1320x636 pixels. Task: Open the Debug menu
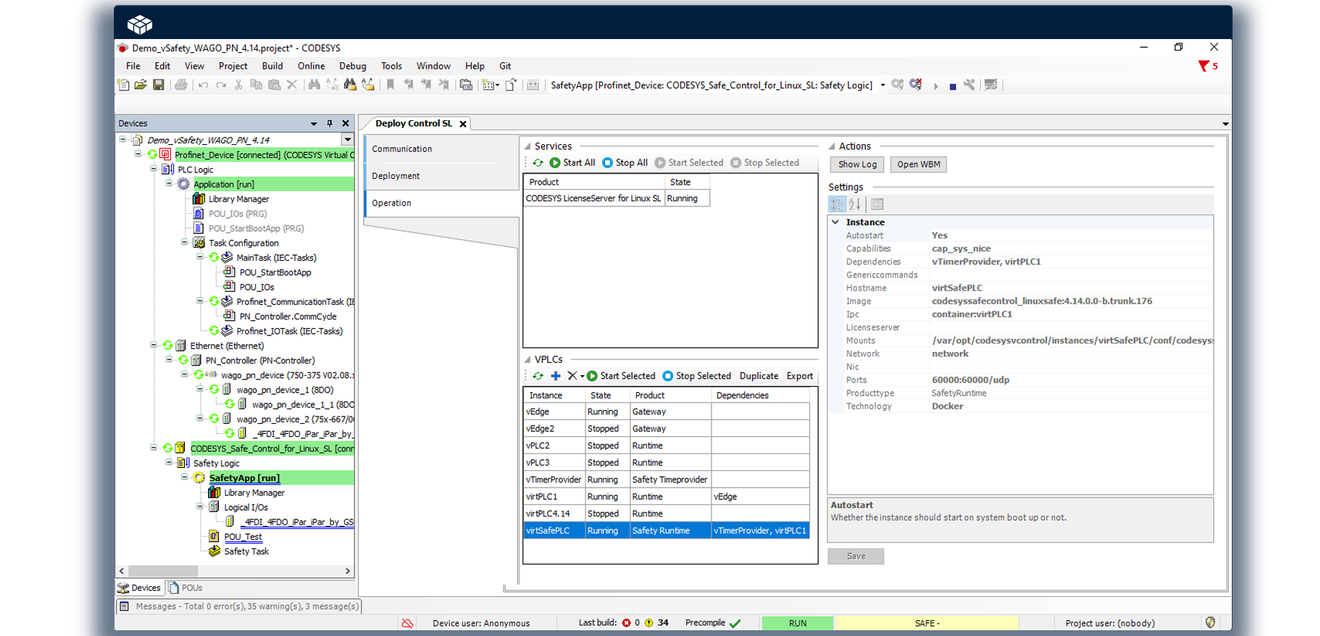tap(353, 66)
